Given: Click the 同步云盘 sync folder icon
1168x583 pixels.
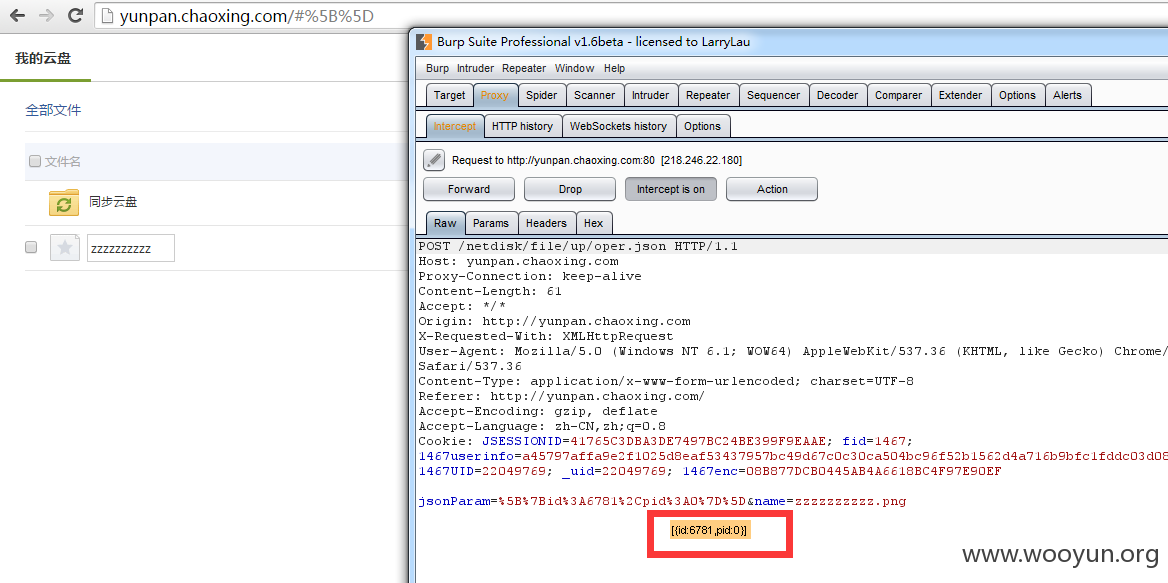Looking at the screenshot, I should click(x=64, y=202).
